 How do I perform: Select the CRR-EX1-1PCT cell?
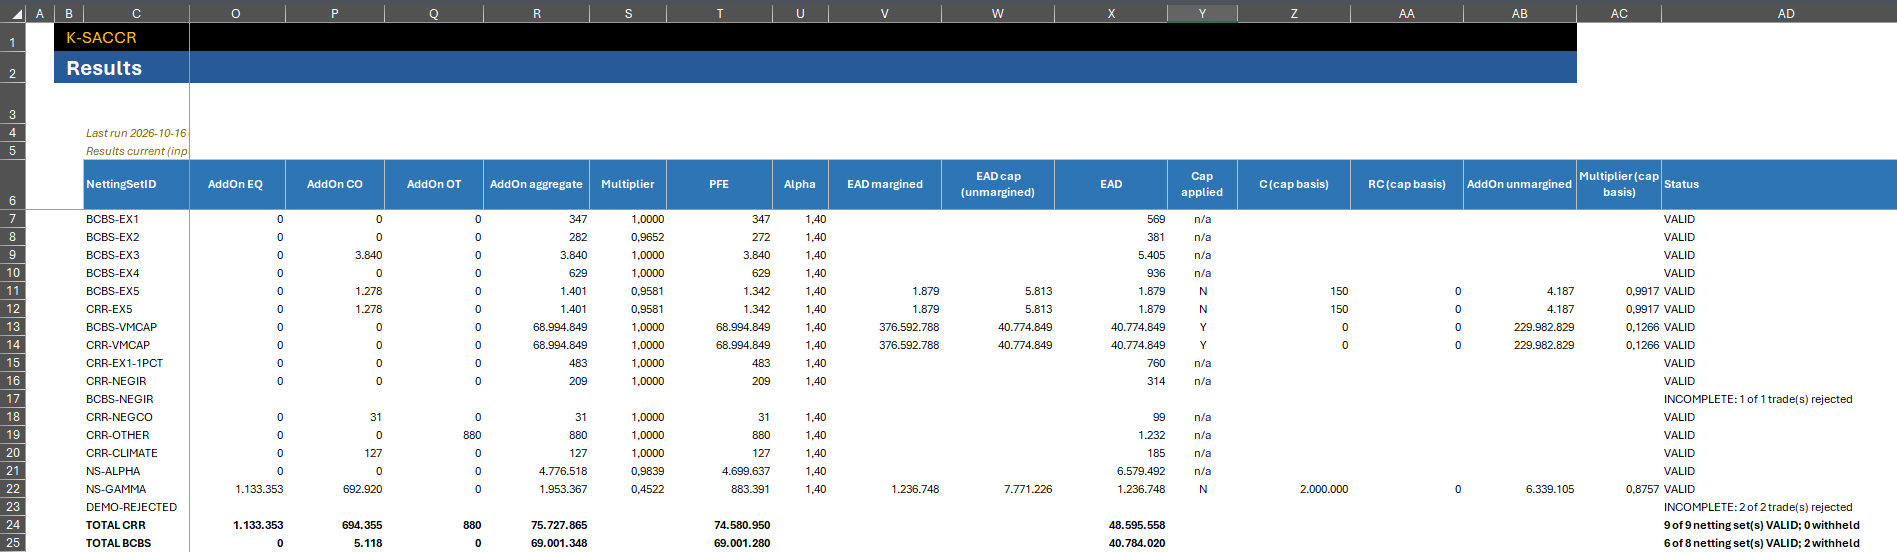click(x=136, y=363)
